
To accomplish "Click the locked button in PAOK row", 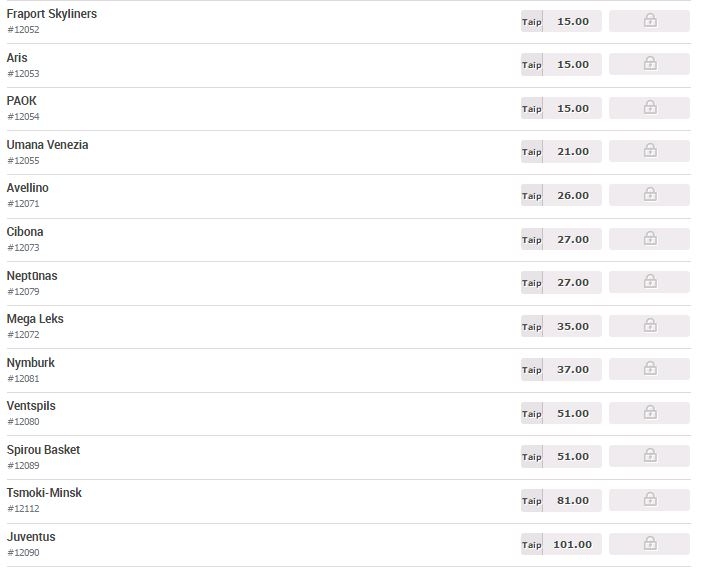I will [650, 108].
